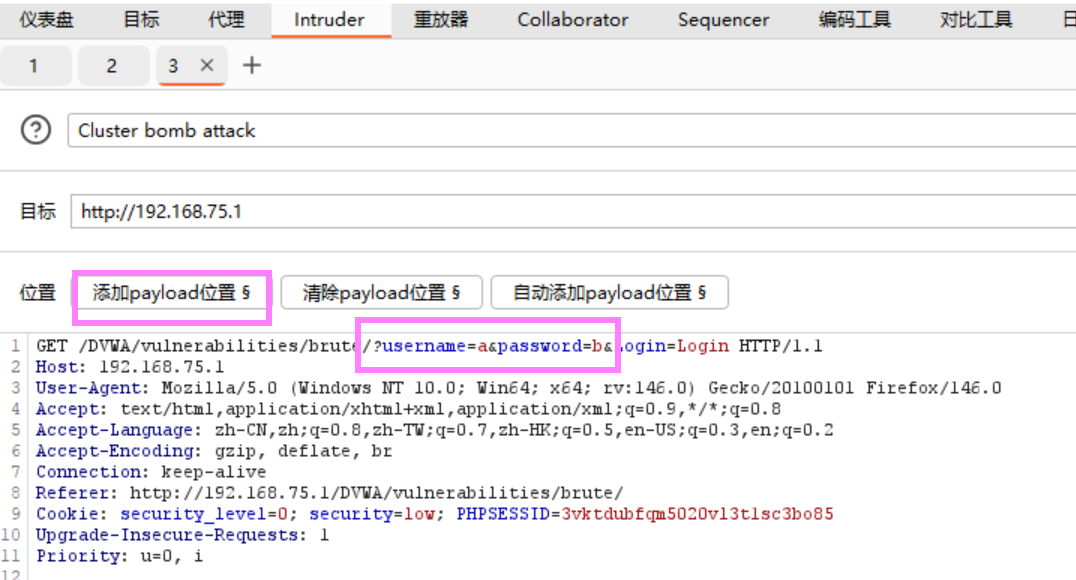Click the Login value in request line

[703, 346]
